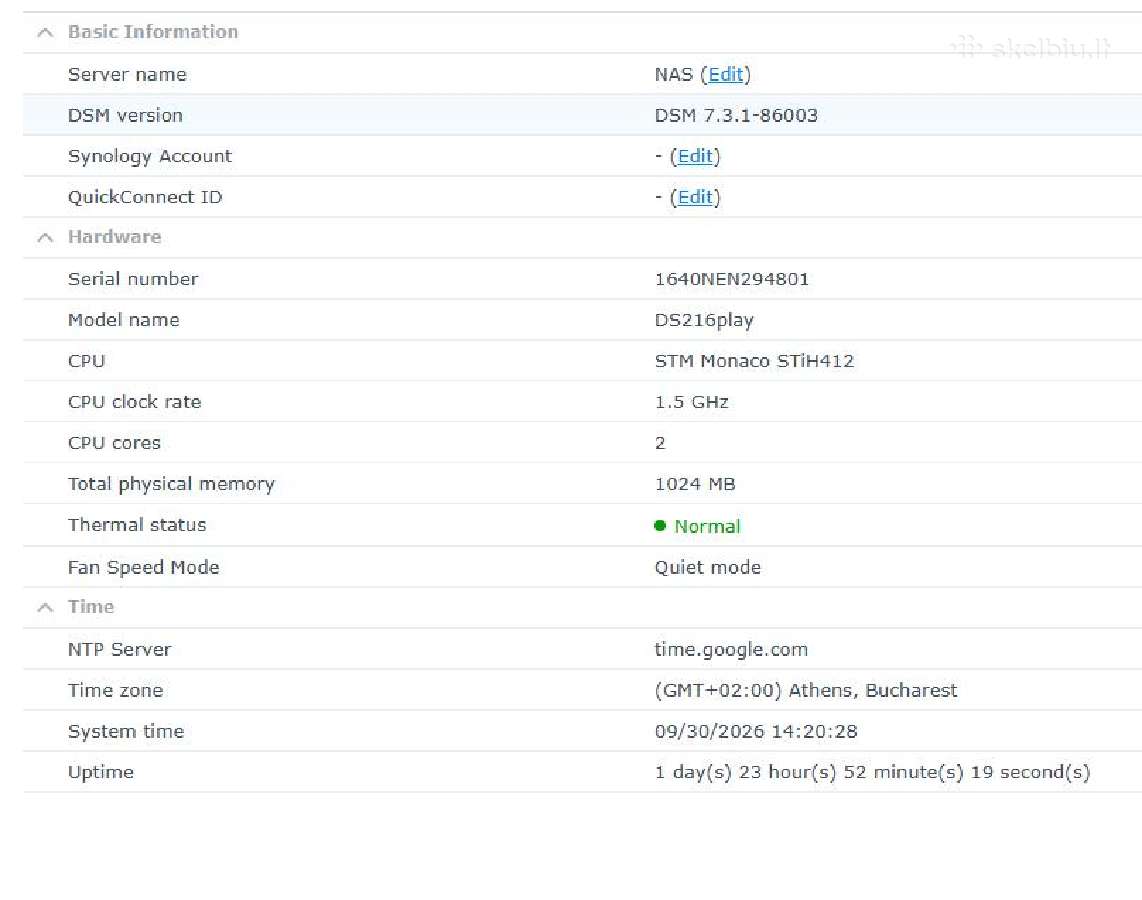Image resolution: width=1142 pixels, height=900 pixels.
Task: Select the Model name label
Action: tap(123, 320)
